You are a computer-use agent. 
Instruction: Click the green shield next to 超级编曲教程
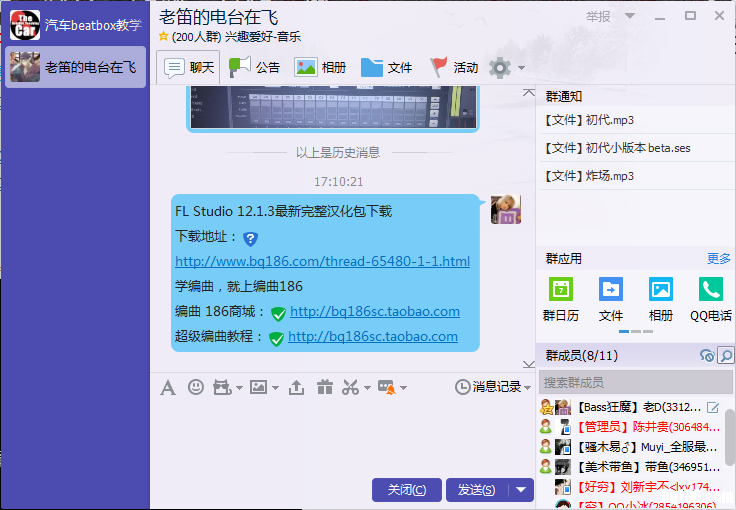(276, 338)
